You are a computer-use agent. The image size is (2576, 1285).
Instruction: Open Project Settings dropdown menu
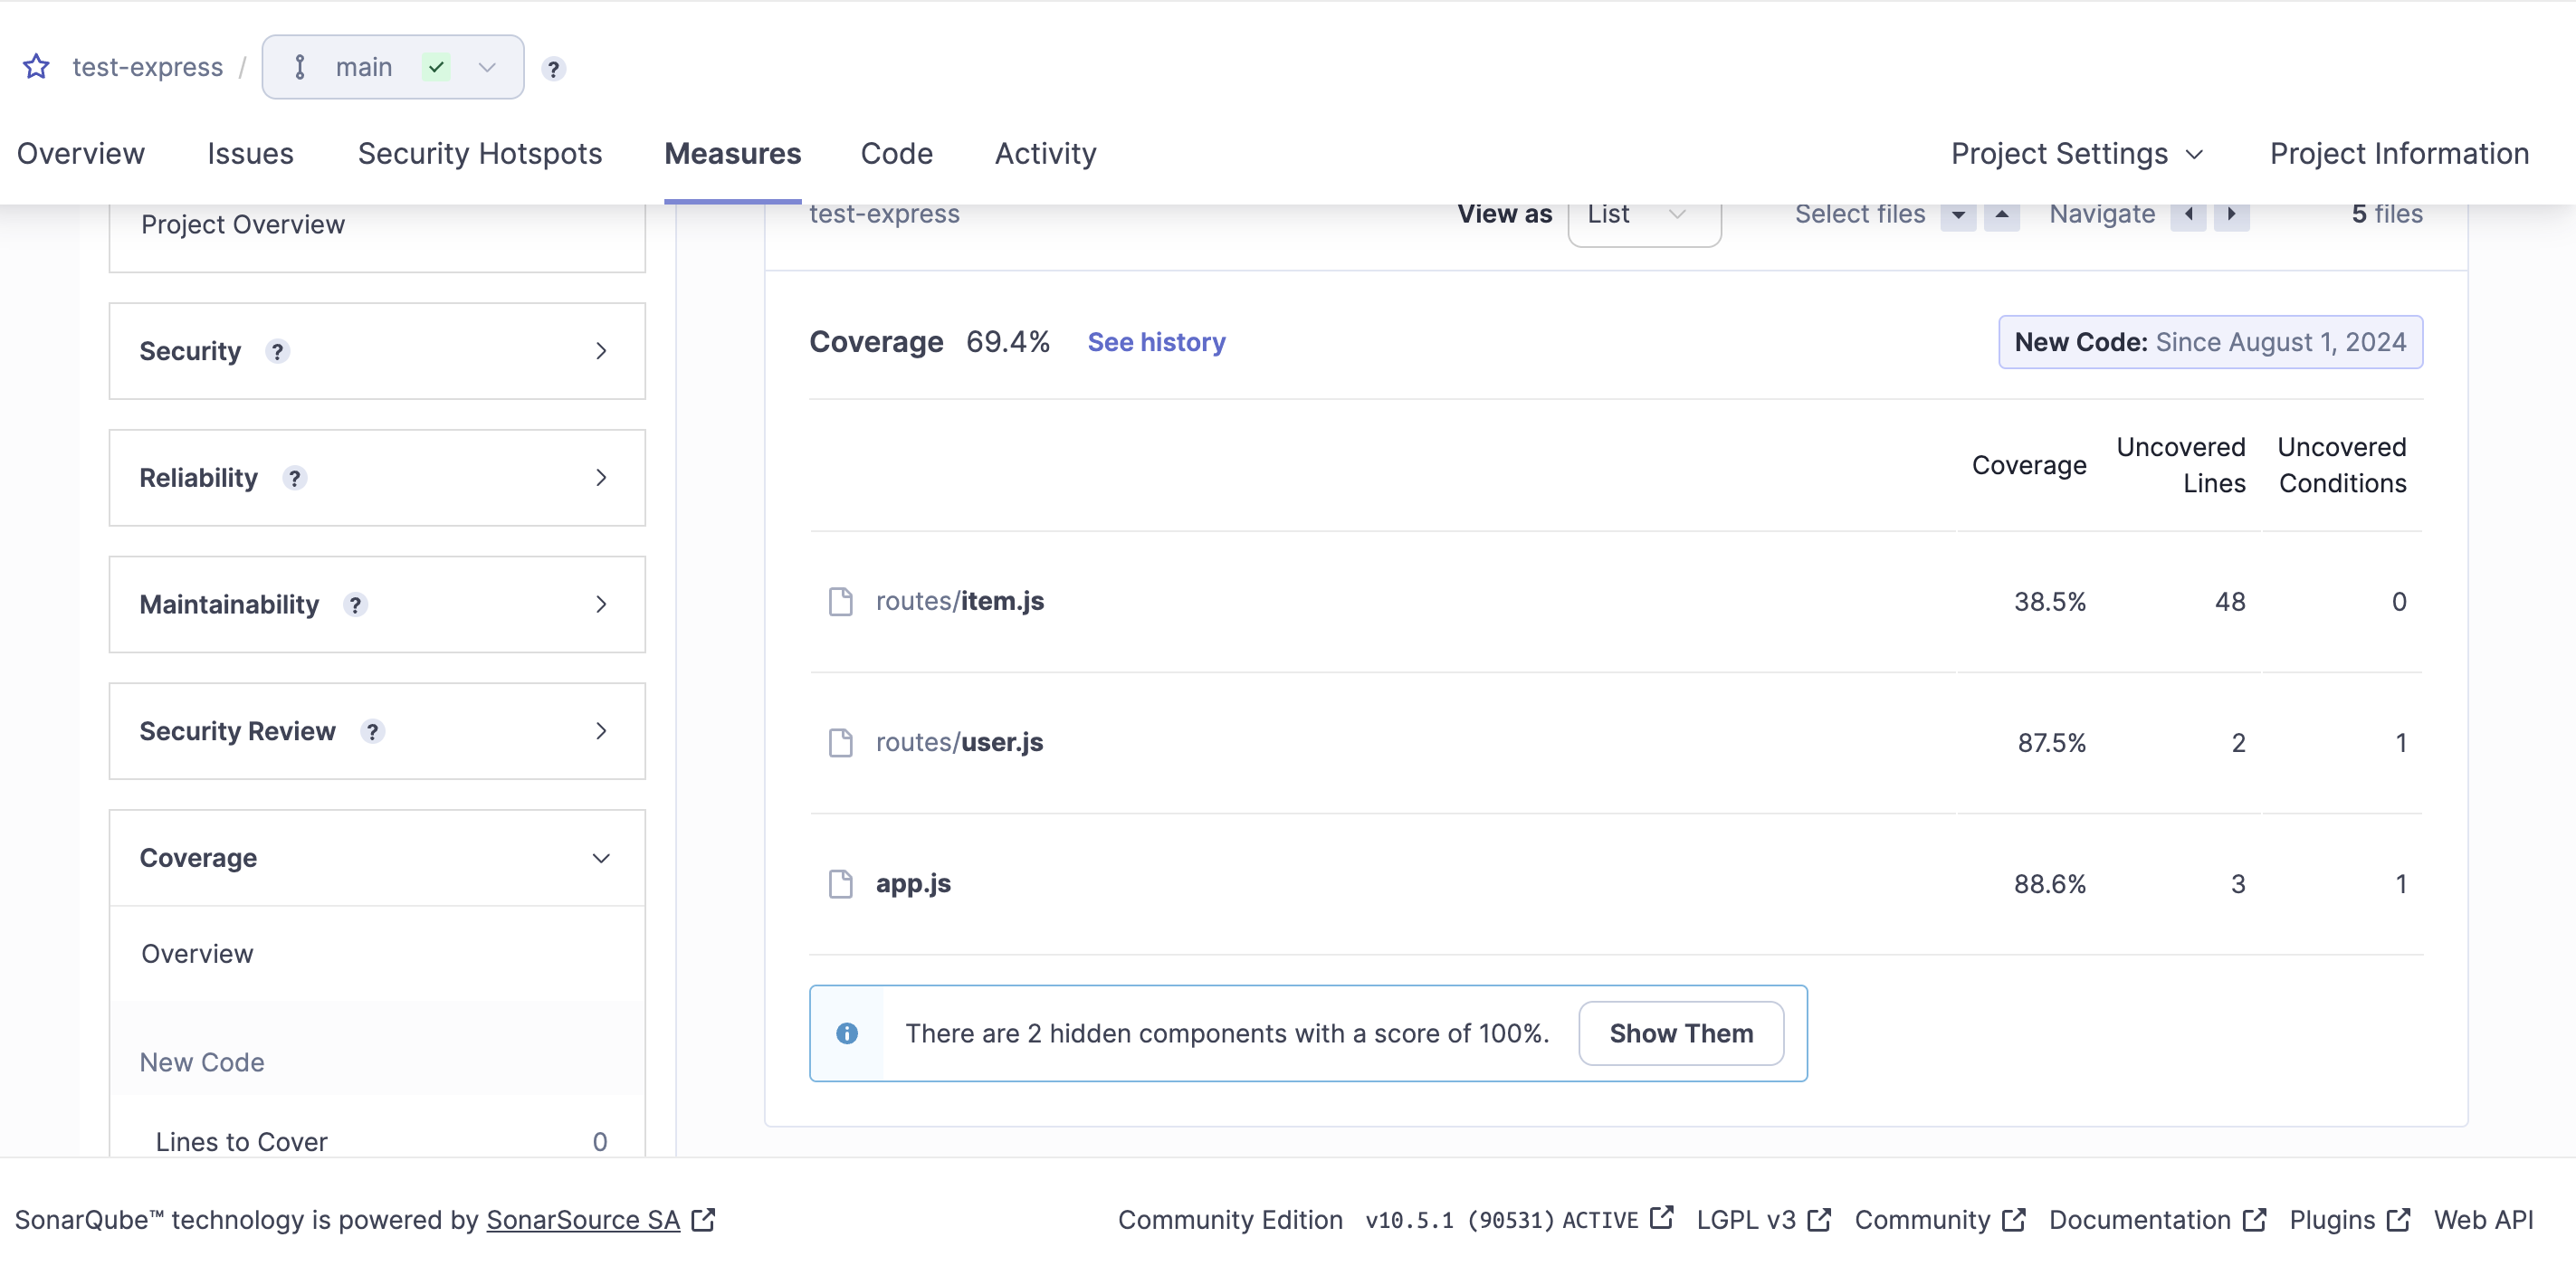pyautogui.click(x=2078, y=154)
